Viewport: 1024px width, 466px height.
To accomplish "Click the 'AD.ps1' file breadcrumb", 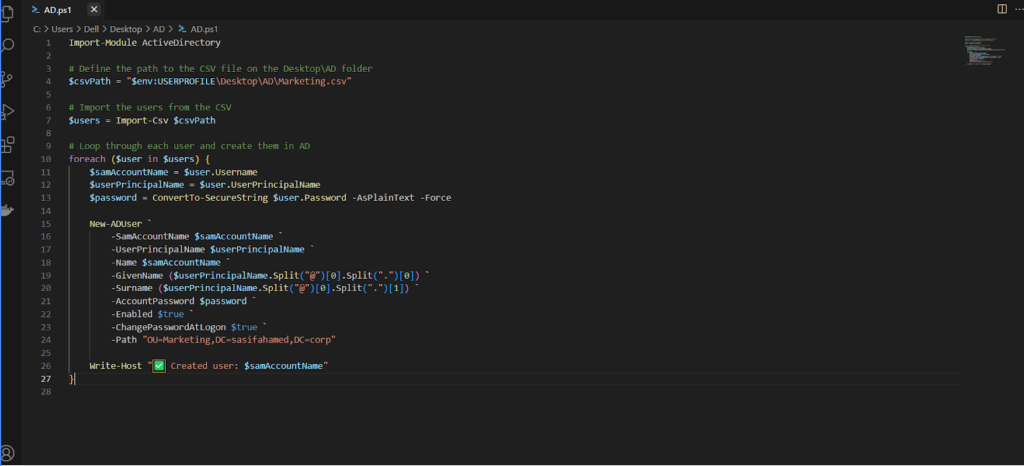I will [204, 29].
